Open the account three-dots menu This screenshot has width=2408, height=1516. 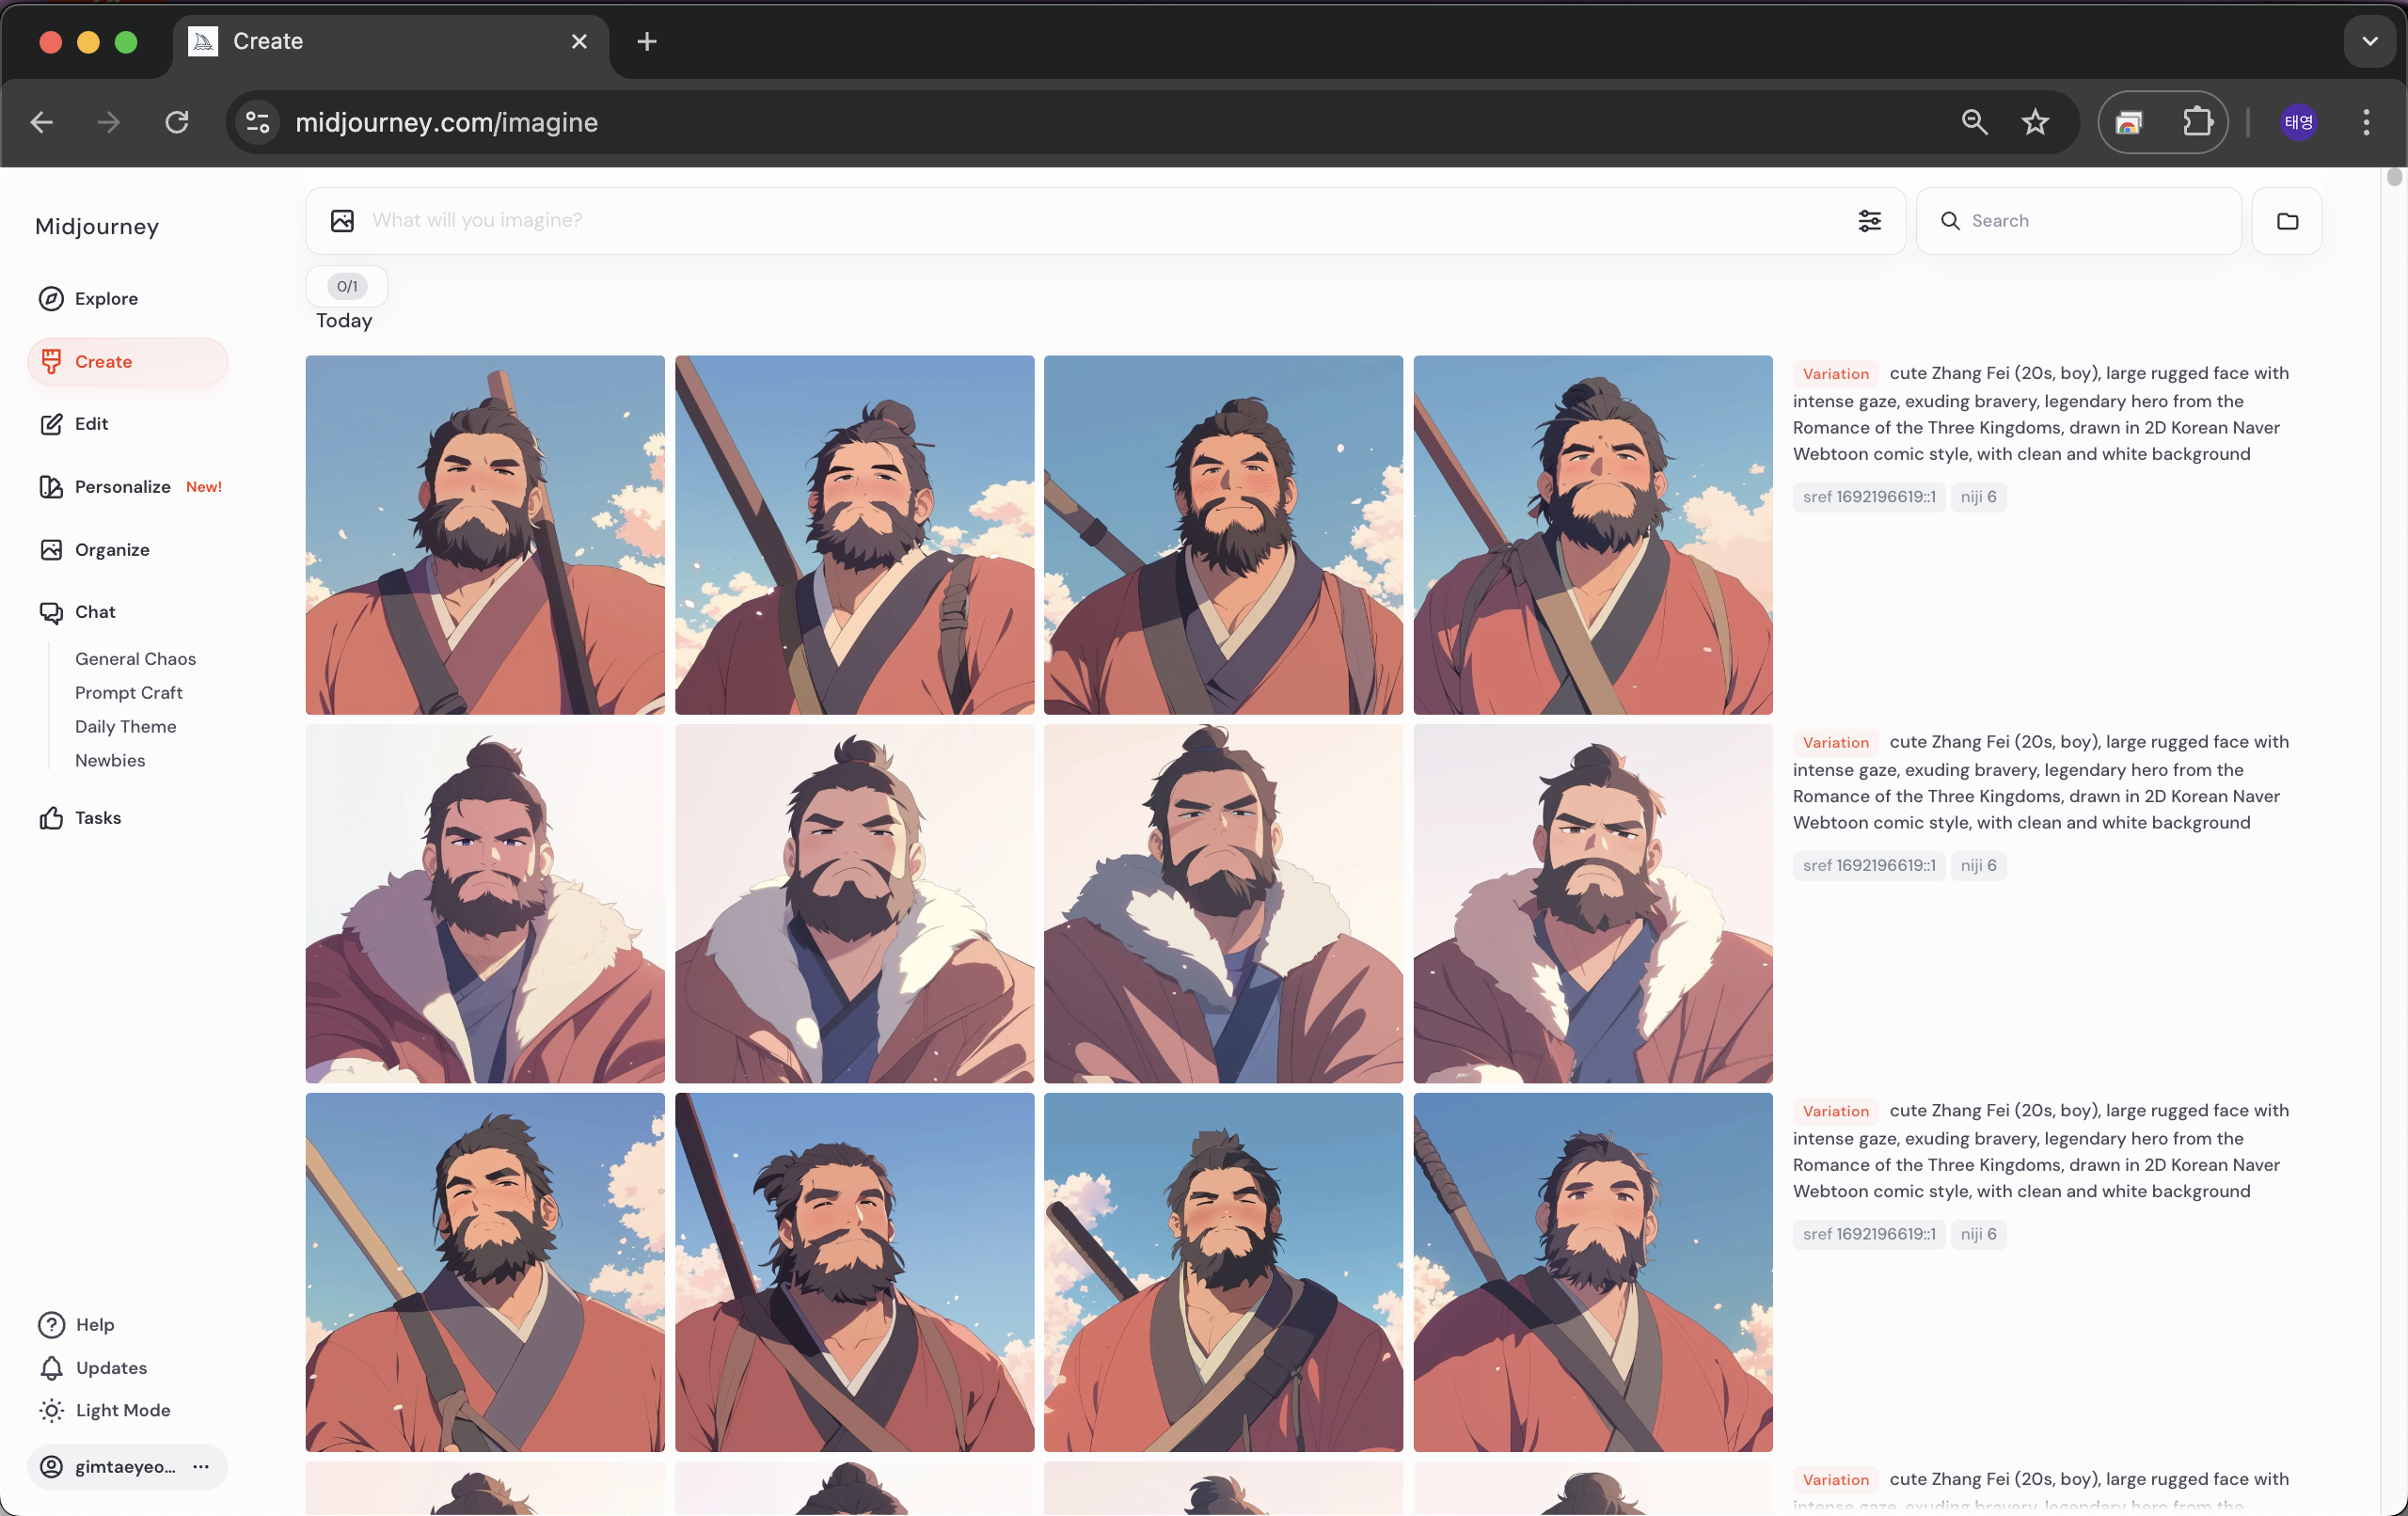coord(201,1467)
